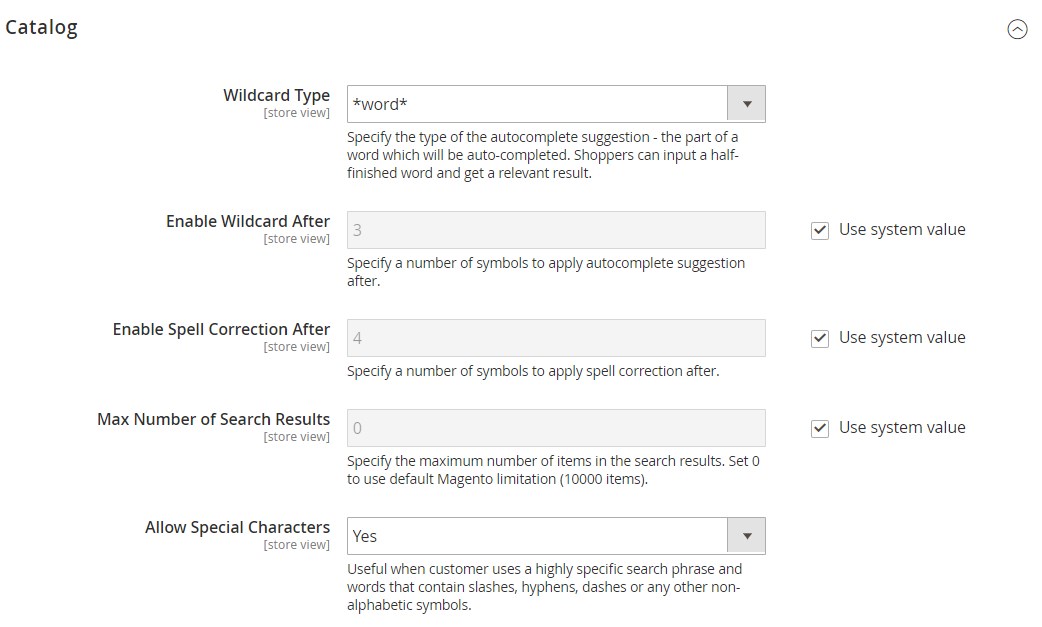1042x627 pixels.
Task: Click the Catalog section heading
Action: click(41, 28)
